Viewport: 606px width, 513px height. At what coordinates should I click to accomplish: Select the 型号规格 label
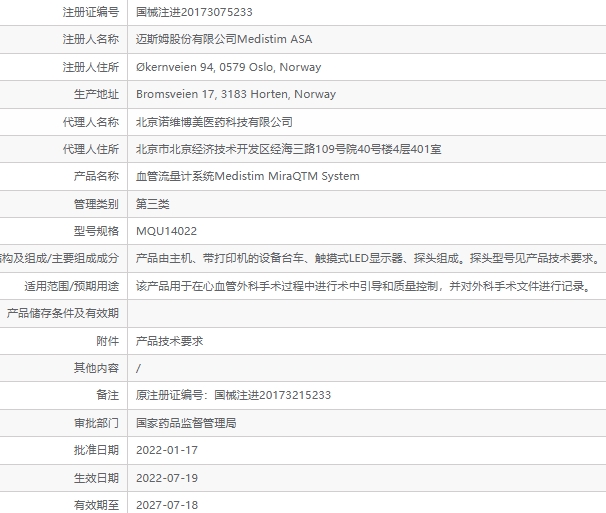click(96, 231)
